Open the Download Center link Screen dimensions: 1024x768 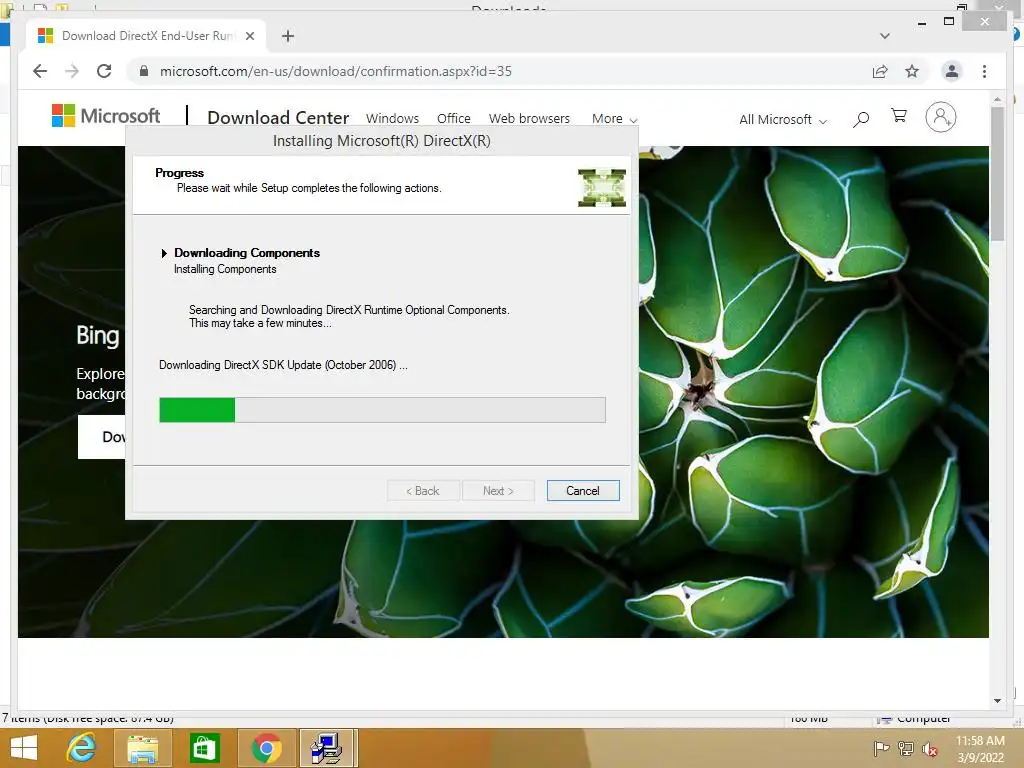[x=278, y=118]
